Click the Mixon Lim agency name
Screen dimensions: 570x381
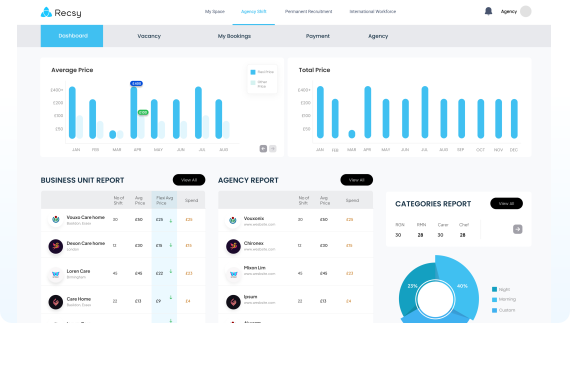(254, 268)
